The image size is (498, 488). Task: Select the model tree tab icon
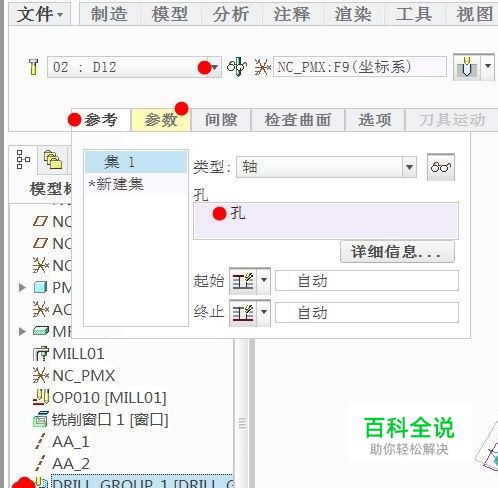pyautogui.click(x=23, y=160)
